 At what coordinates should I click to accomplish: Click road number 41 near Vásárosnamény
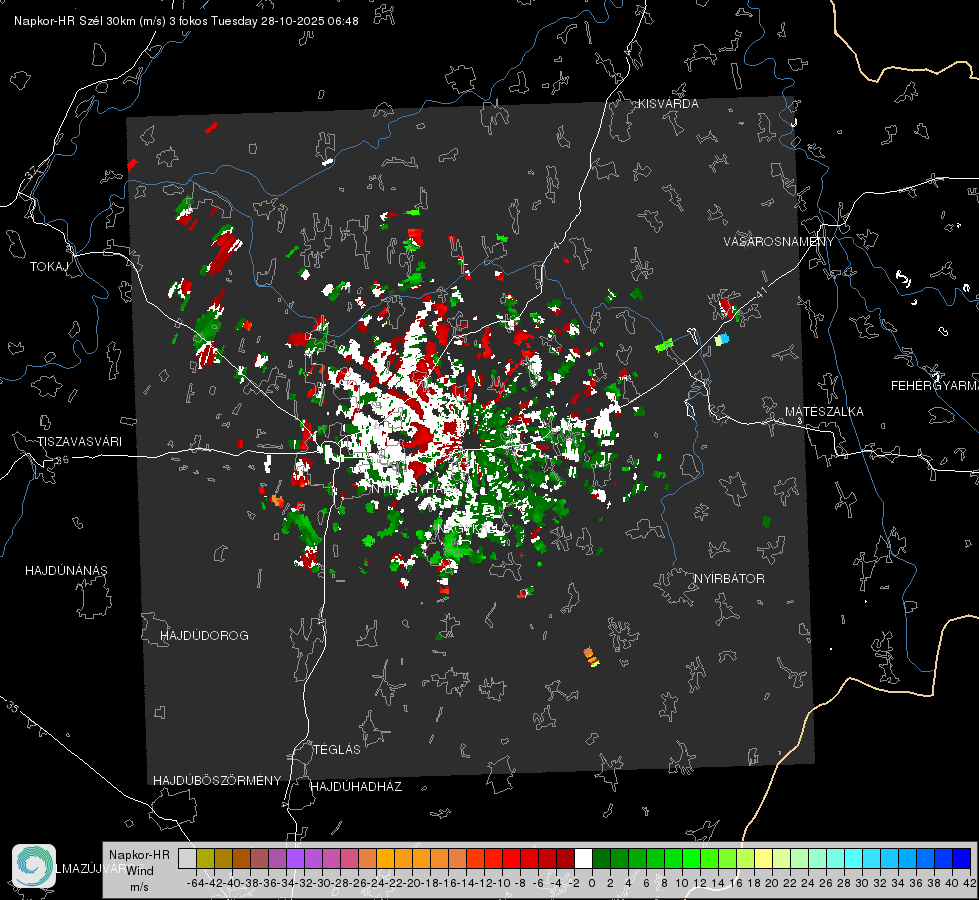760,292
